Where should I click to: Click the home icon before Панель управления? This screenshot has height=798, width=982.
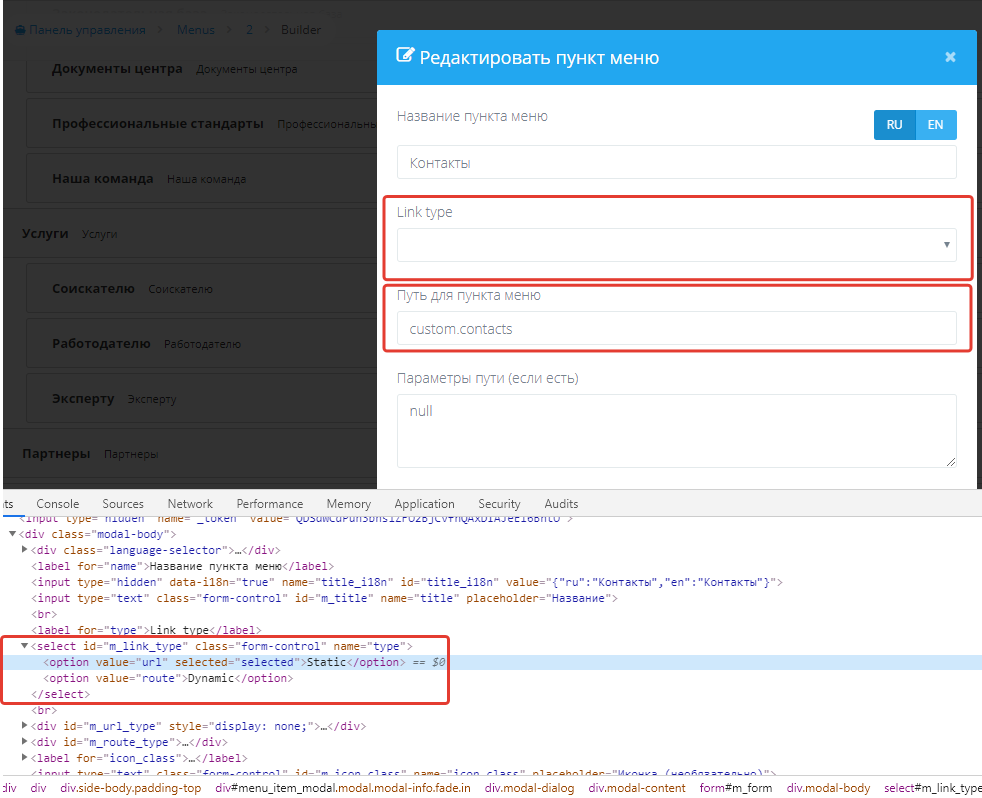pyautogui.click(x=18, y=29)
